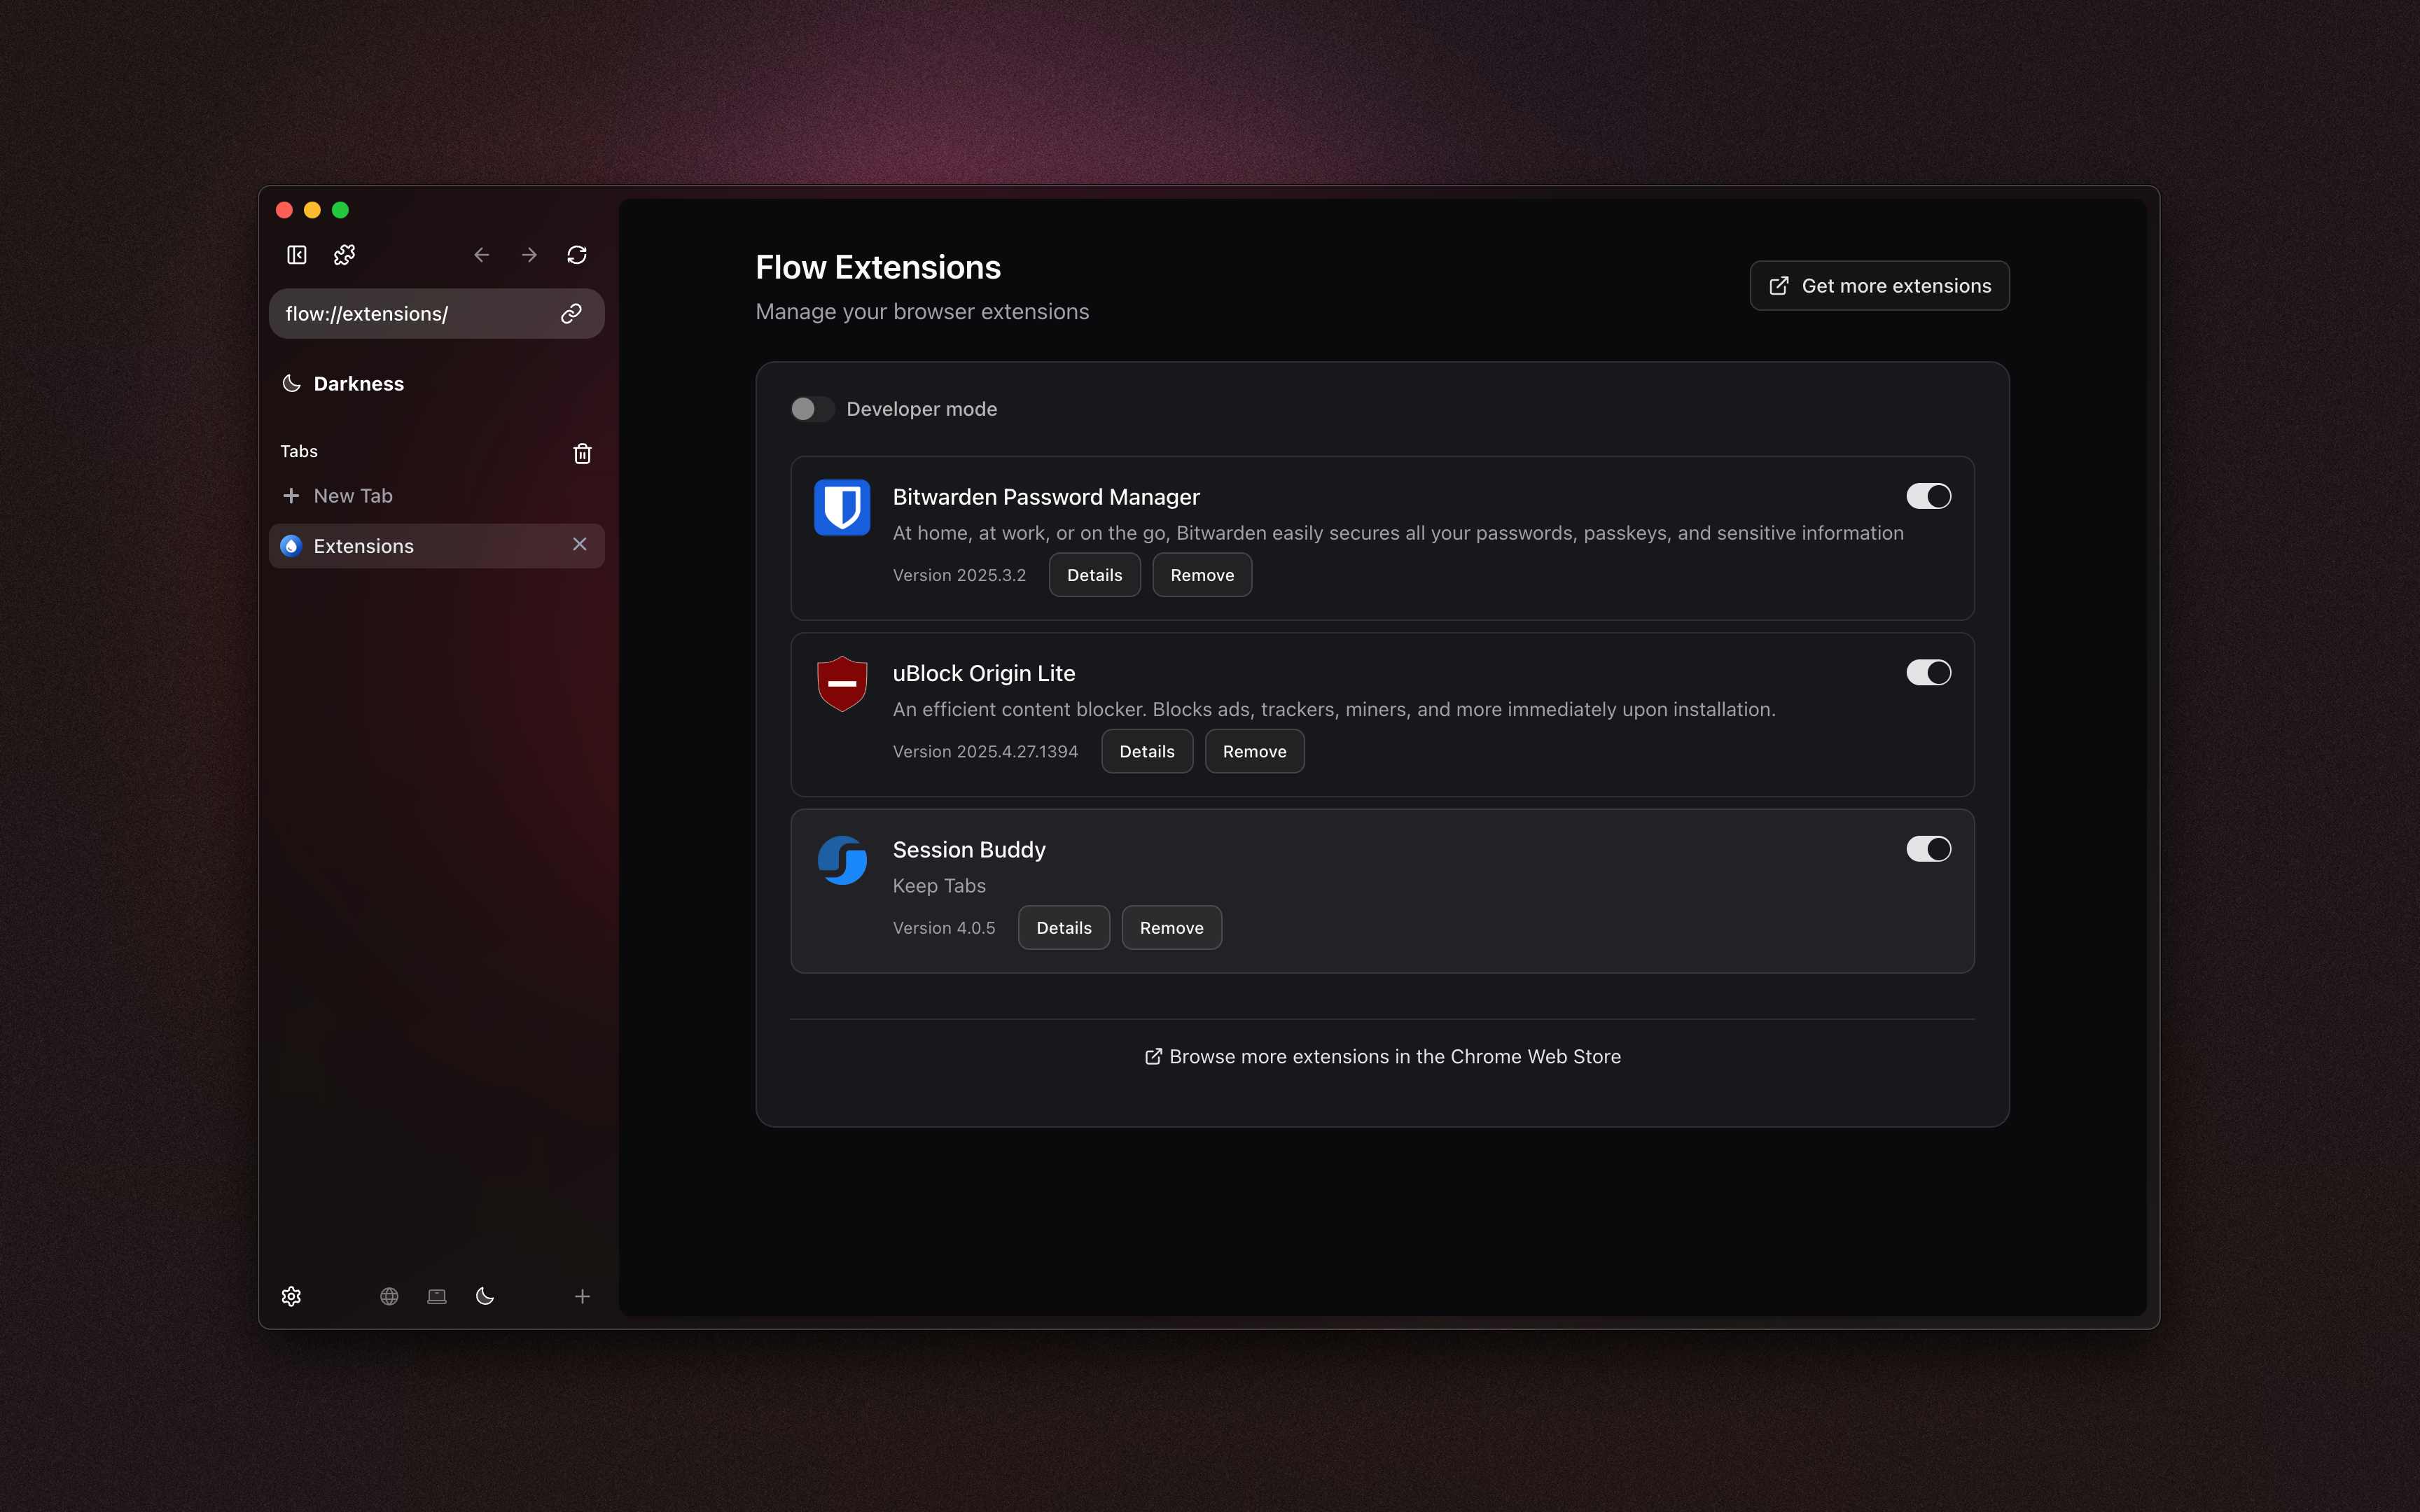Click Get more extensions button
Screen dimensions: 2420x1512
point(1879,286)
